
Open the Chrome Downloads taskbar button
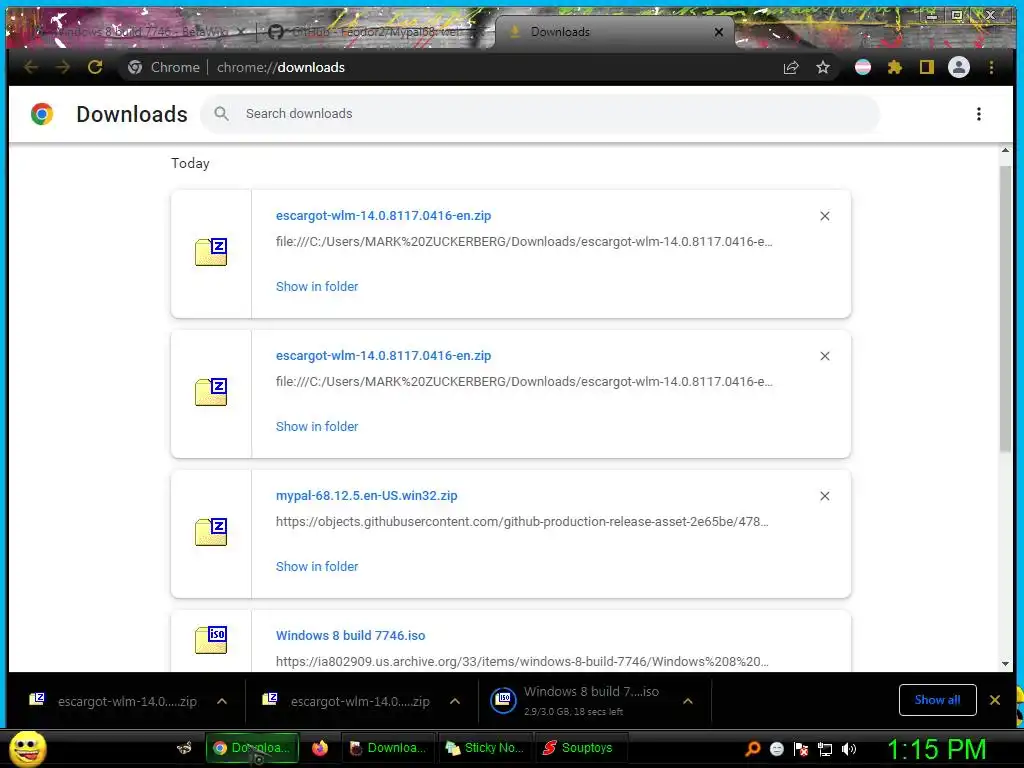tap(253, 748)
